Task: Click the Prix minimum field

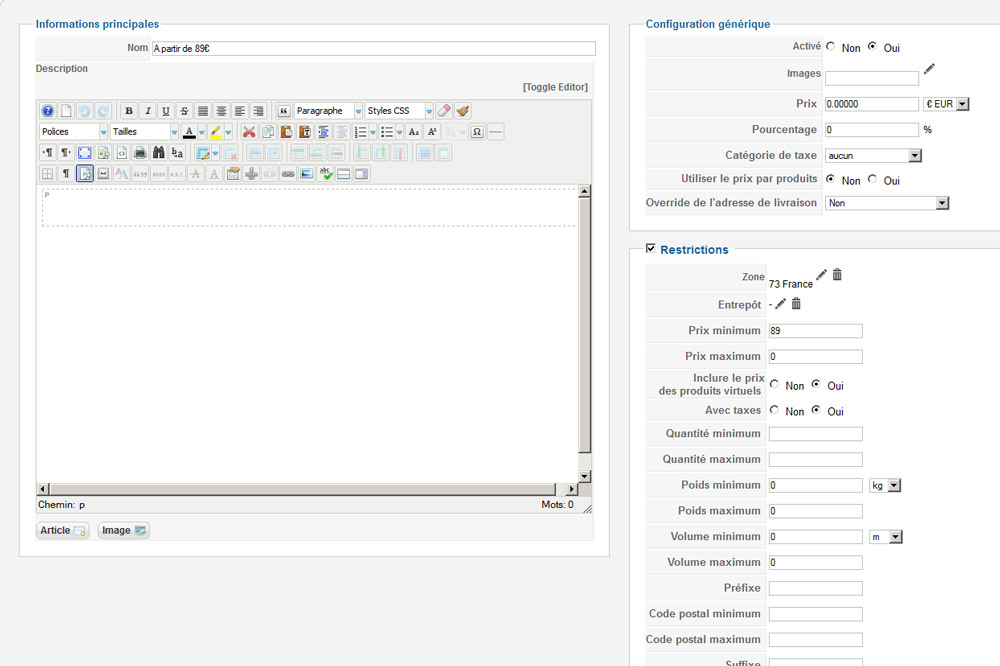Action: click(816, 330)
